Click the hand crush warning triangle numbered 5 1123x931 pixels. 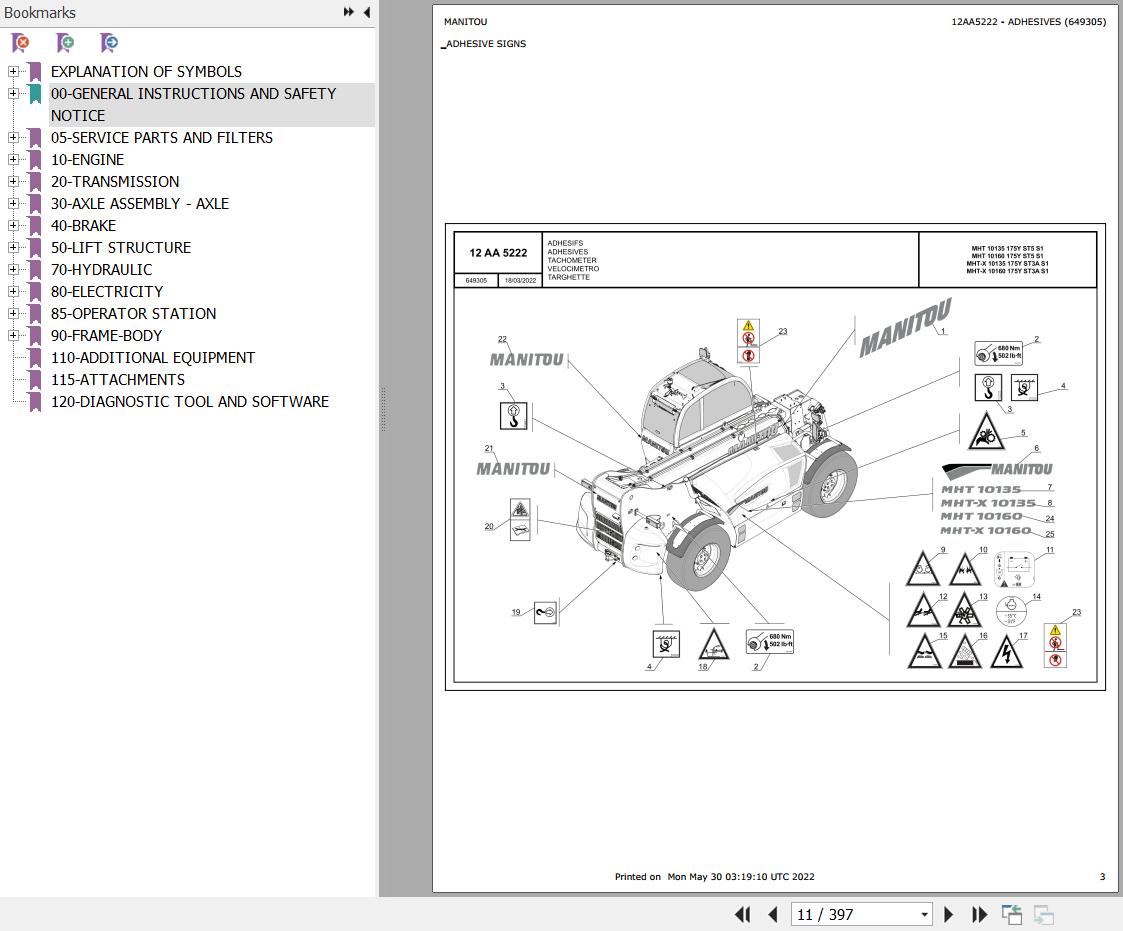point(986,432)
